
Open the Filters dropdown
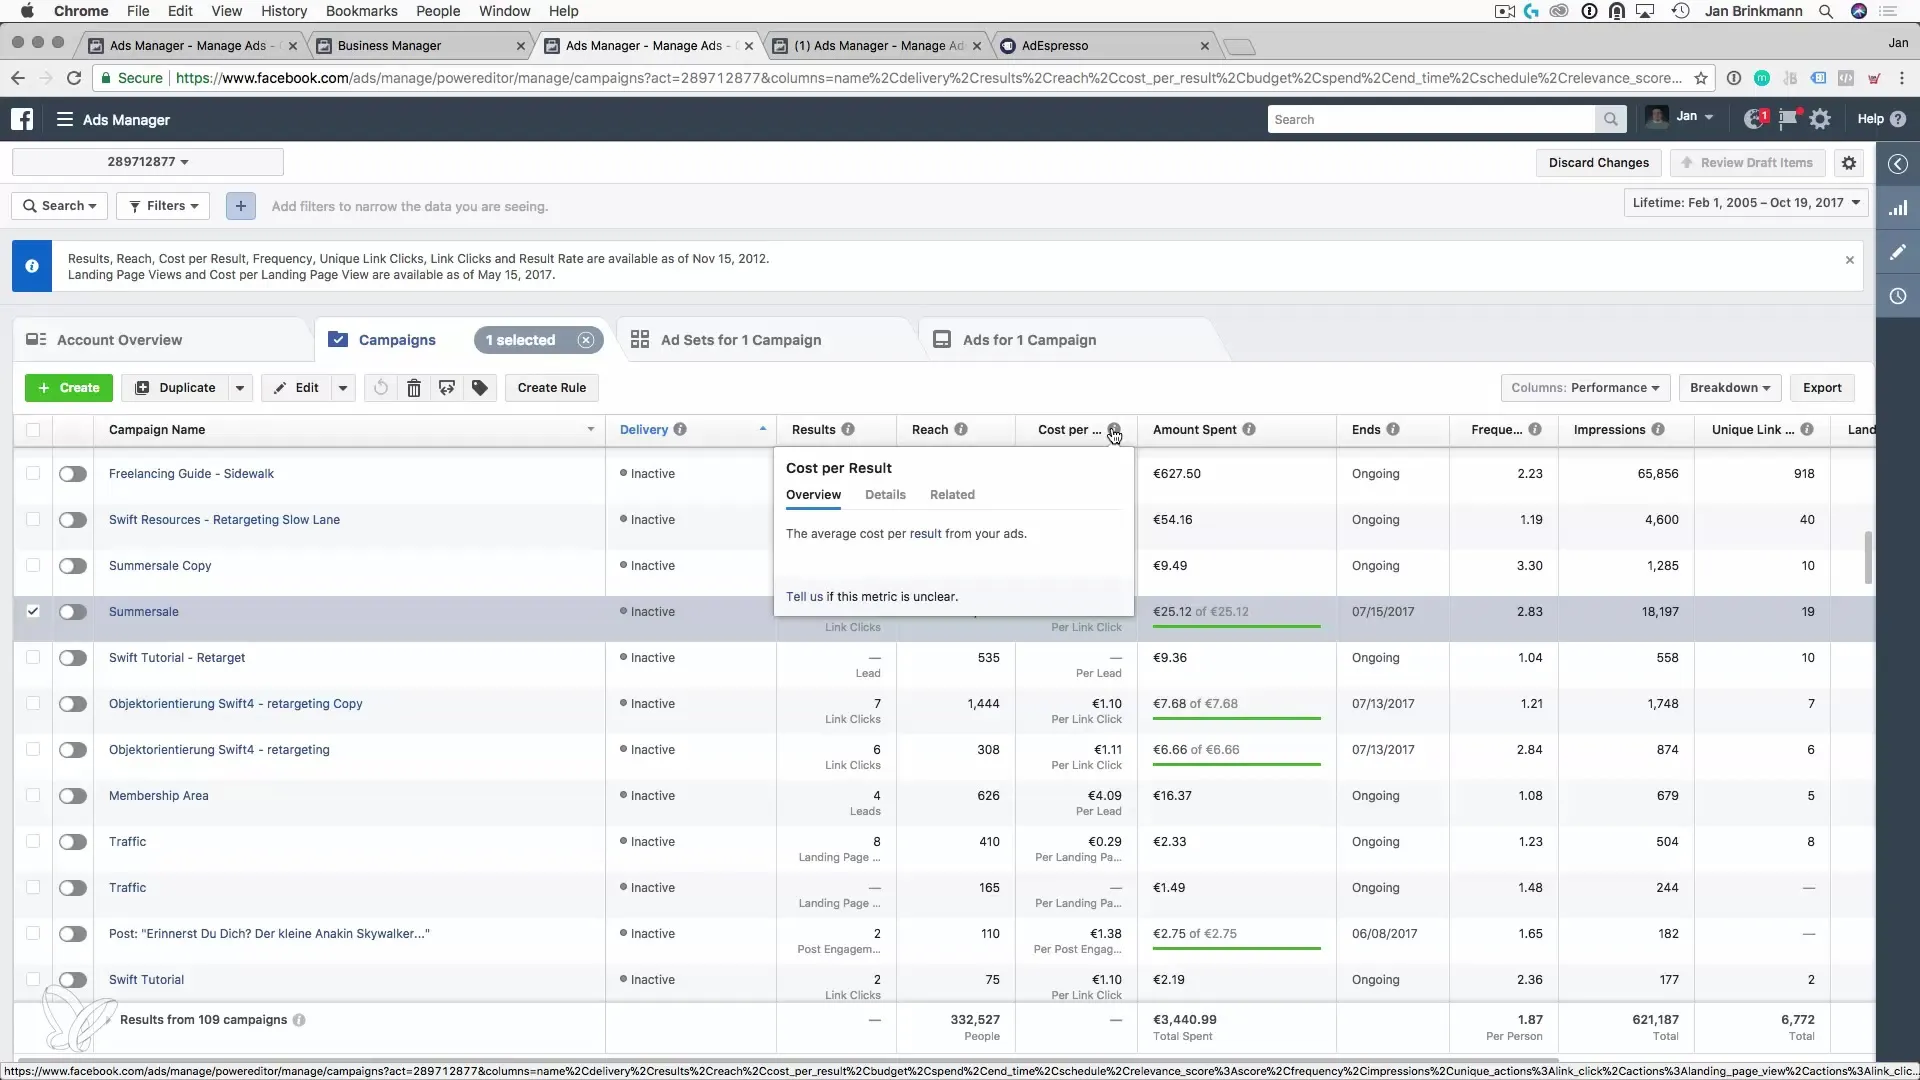pos(163,206)
